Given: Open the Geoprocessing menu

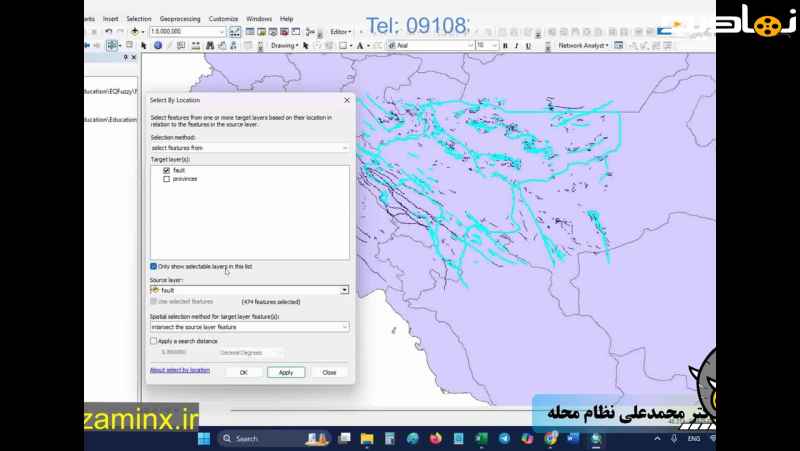Looking at the screenshot, I should click(x=180, y=19).
